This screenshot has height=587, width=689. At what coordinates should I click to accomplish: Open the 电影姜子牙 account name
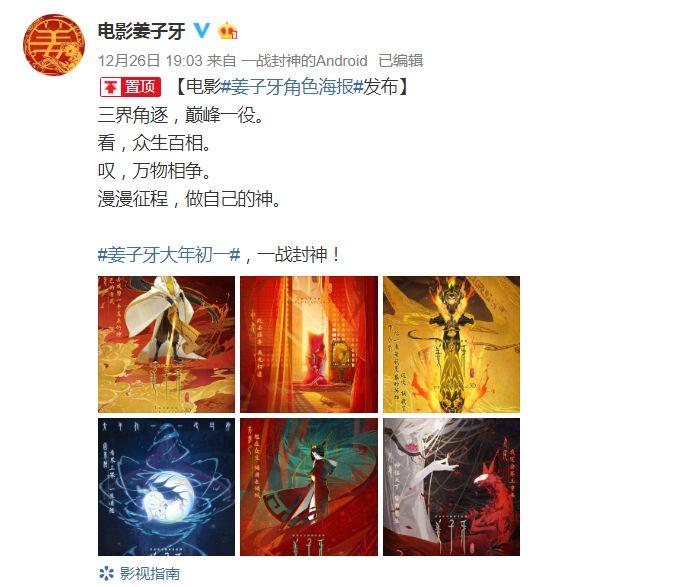click(141, 31)
